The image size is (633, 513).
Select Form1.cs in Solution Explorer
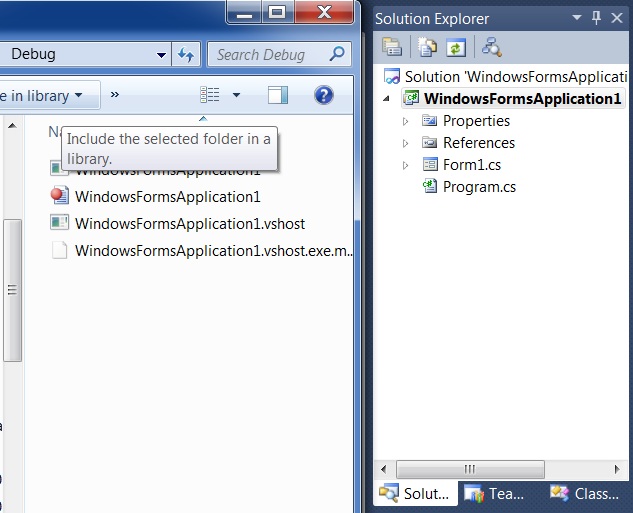472,165
